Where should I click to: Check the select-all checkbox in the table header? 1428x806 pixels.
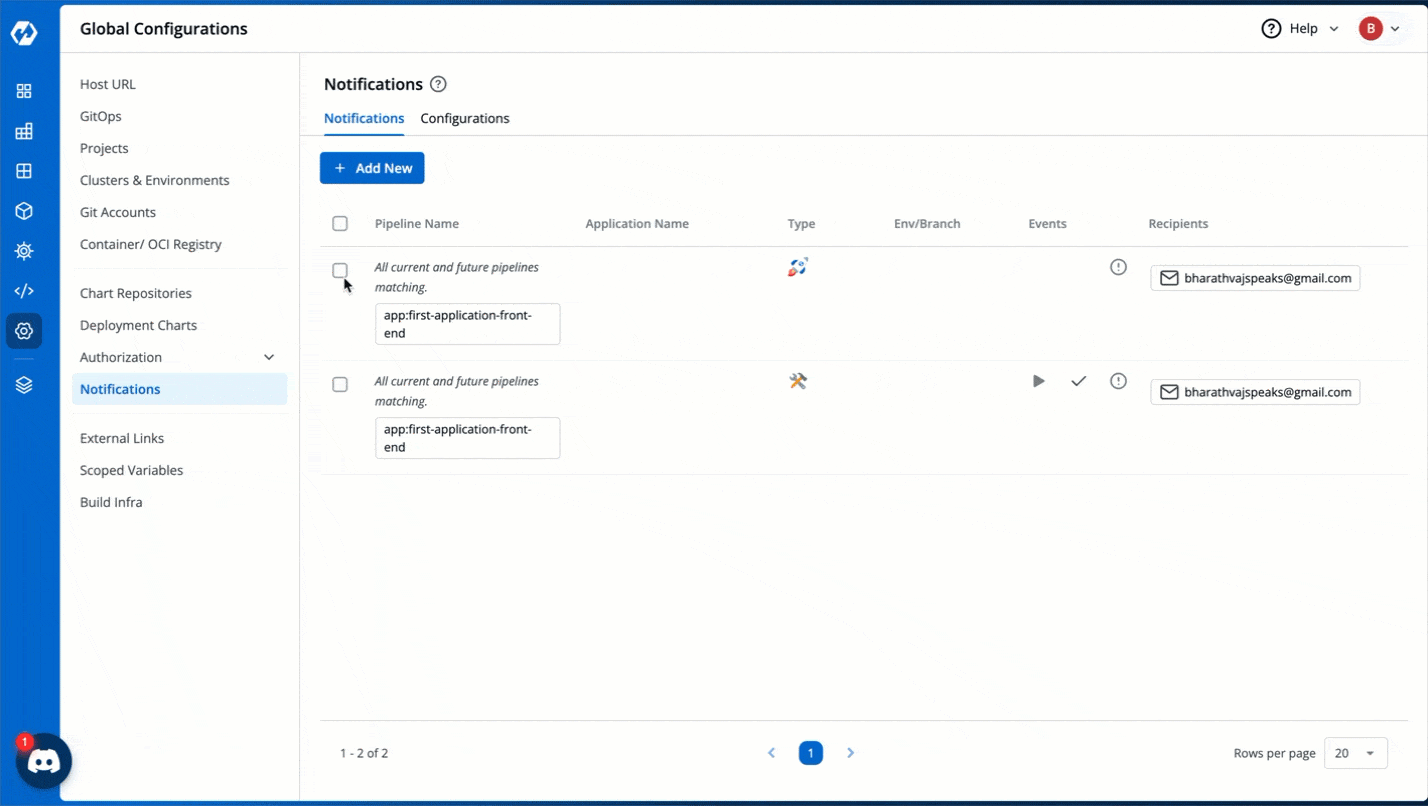[339, 223]
